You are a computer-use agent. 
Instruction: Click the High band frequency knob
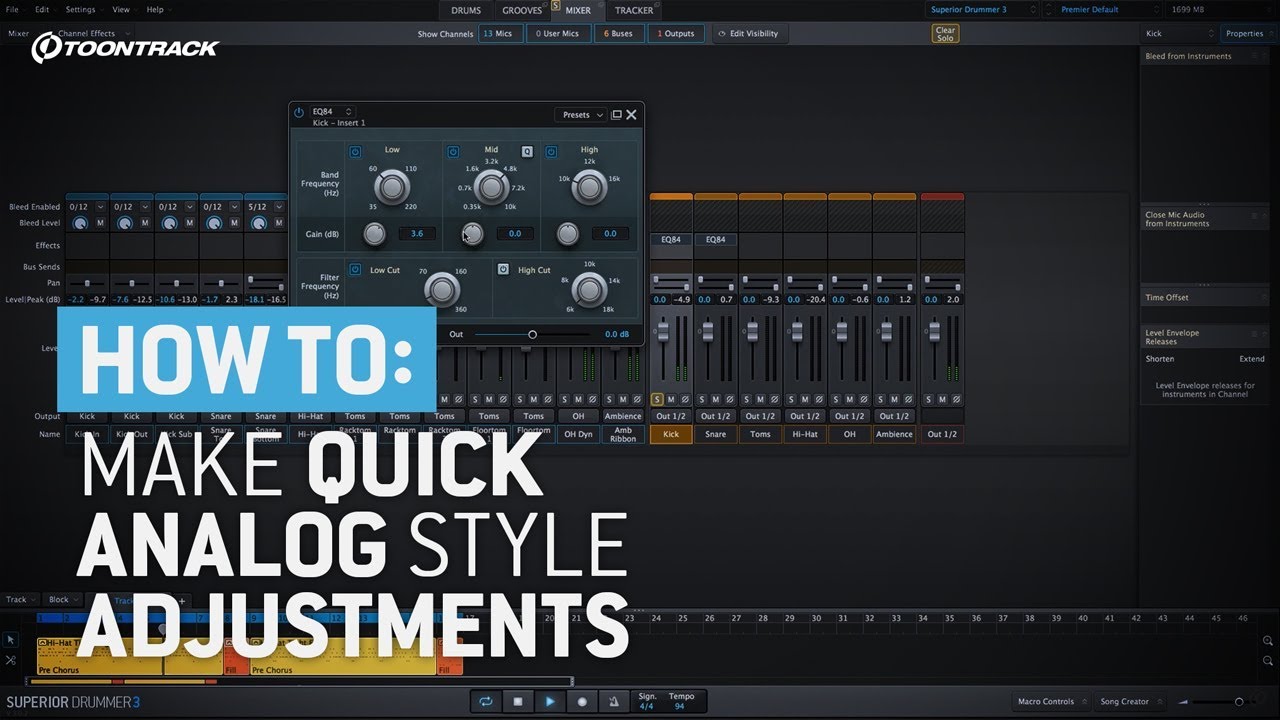pyautogui.click(x=589, y=186)
